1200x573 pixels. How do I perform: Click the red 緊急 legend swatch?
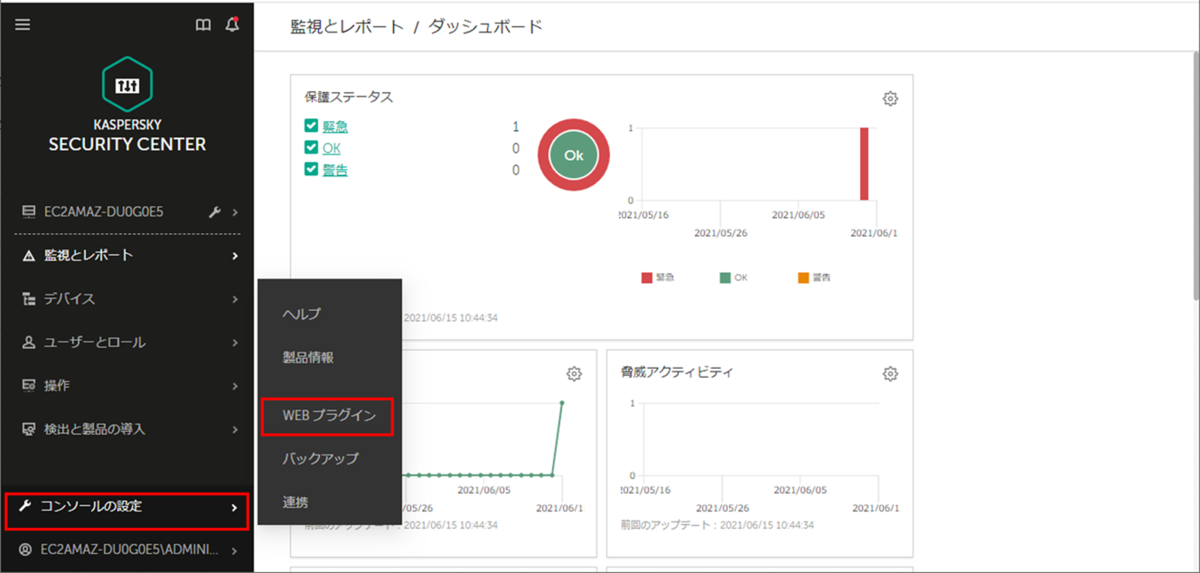647,277
